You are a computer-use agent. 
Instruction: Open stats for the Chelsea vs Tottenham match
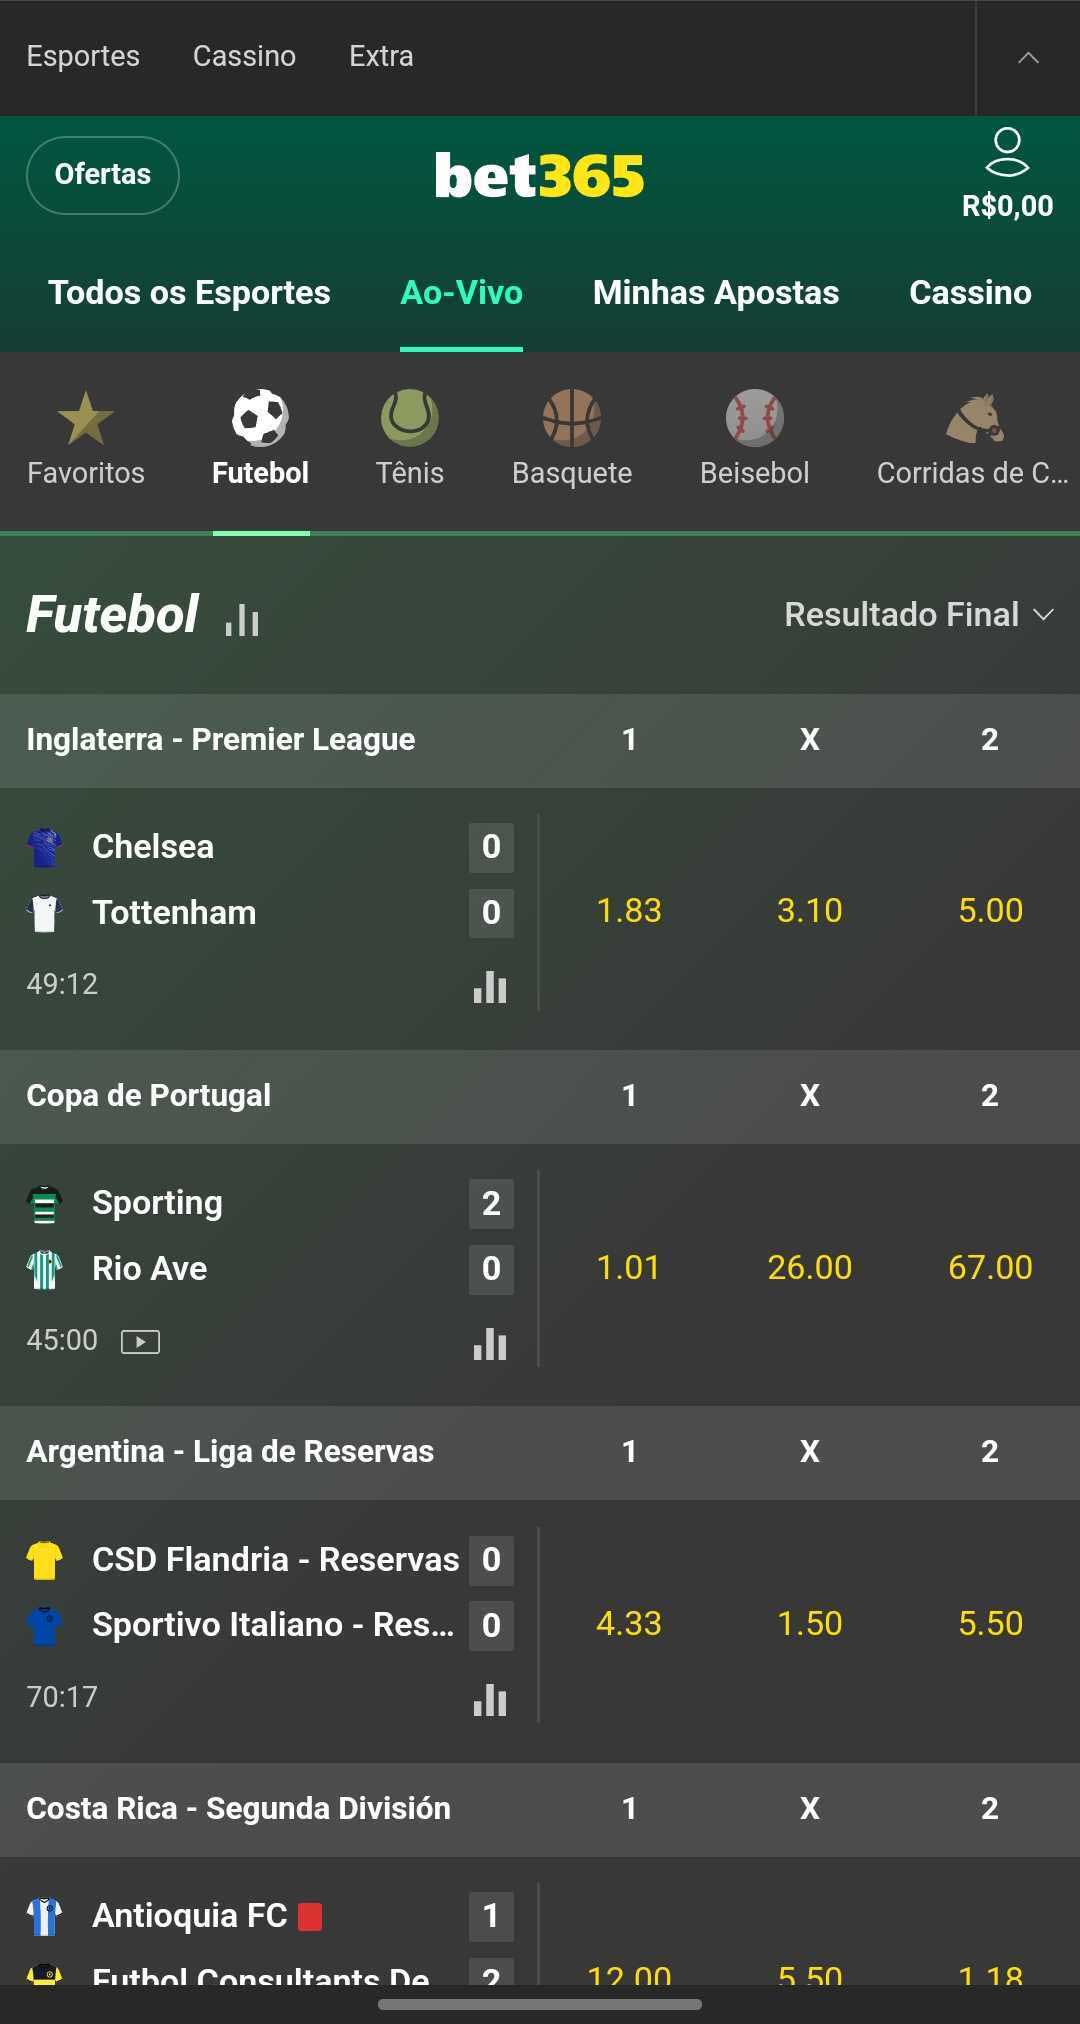[x=490, y=987]
